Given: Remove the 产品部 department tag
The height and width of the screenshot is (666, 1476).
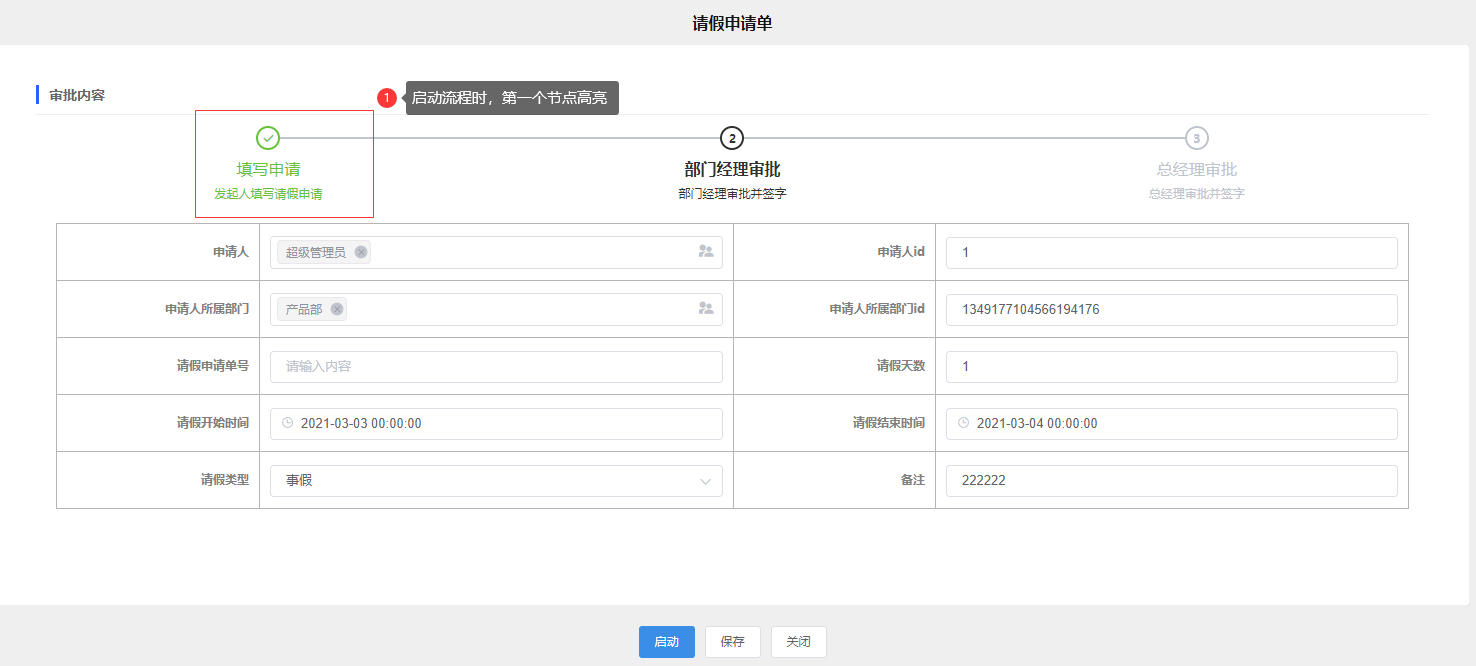Looking at the screenshot, I should pos(337,309).
